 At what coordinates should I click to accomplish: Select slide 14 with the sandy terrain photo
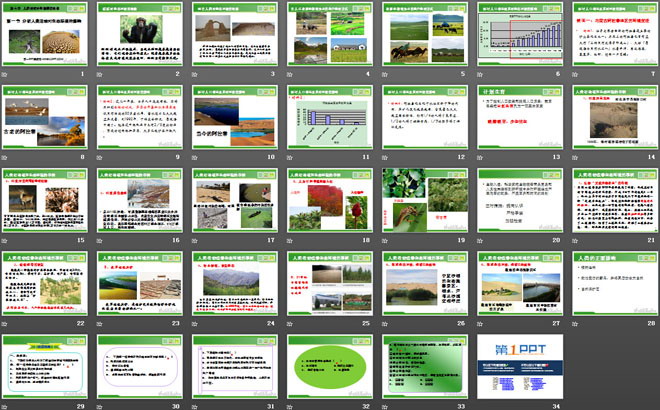coord(616,117)
